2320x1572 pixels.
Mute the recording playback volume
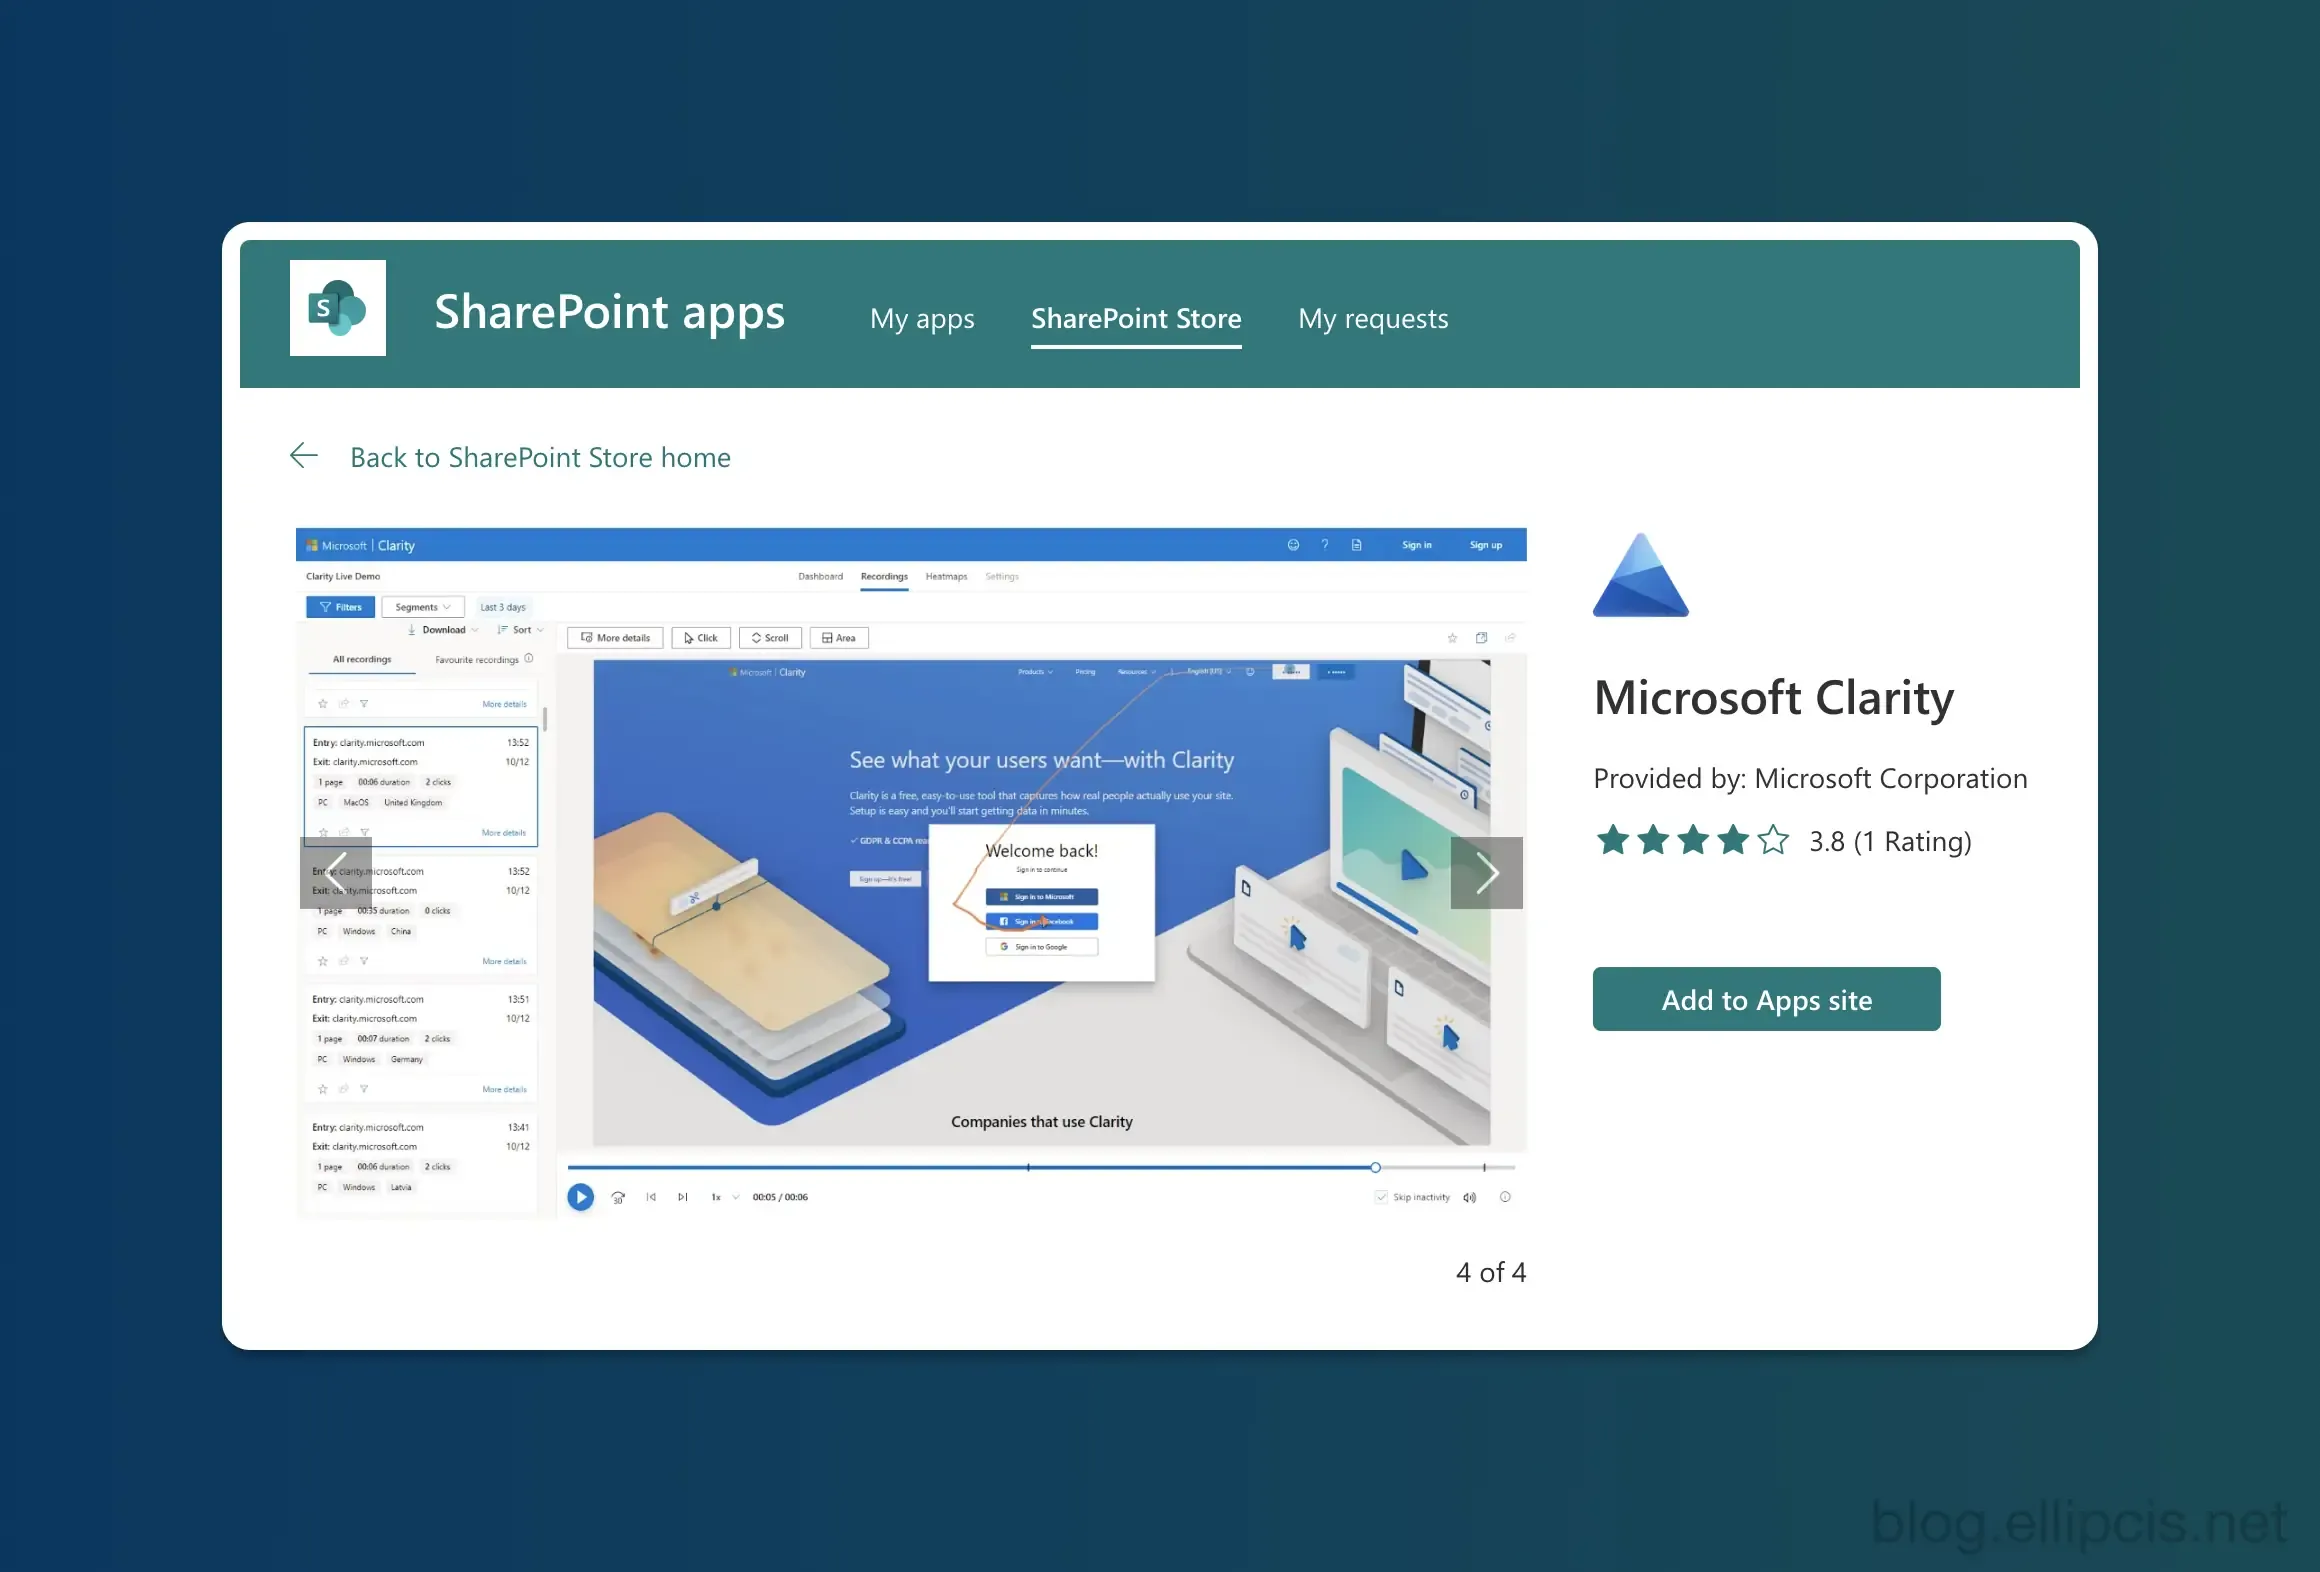[x=1469, y=1197]
